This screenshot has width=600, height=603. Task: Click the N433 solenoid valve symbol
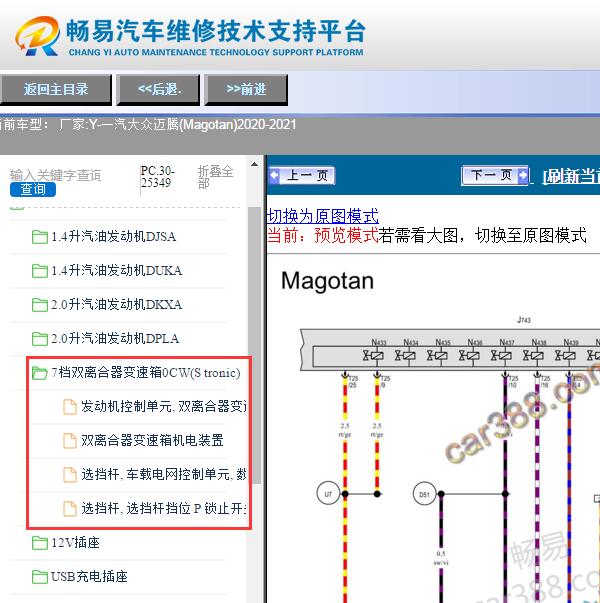373,356
